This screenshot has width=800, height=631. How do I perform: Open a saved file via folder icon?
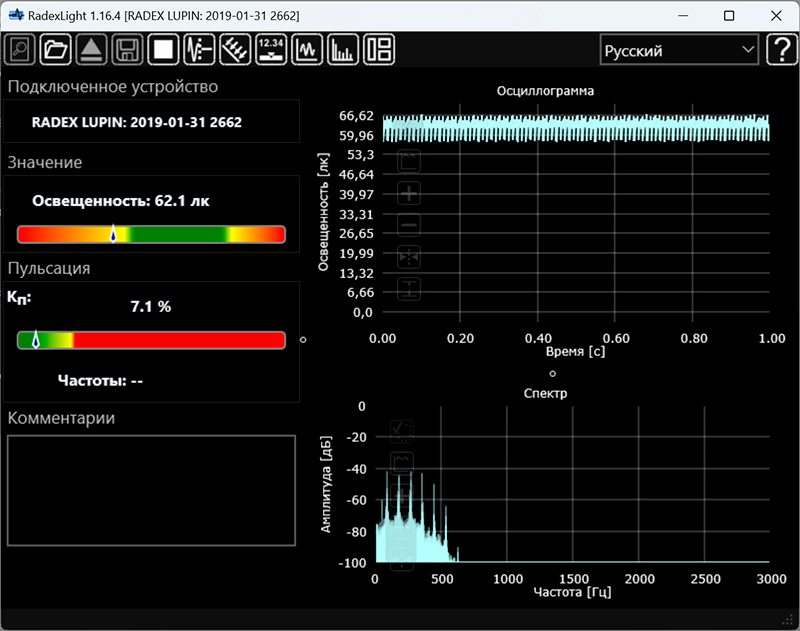(x=56, y=49)
